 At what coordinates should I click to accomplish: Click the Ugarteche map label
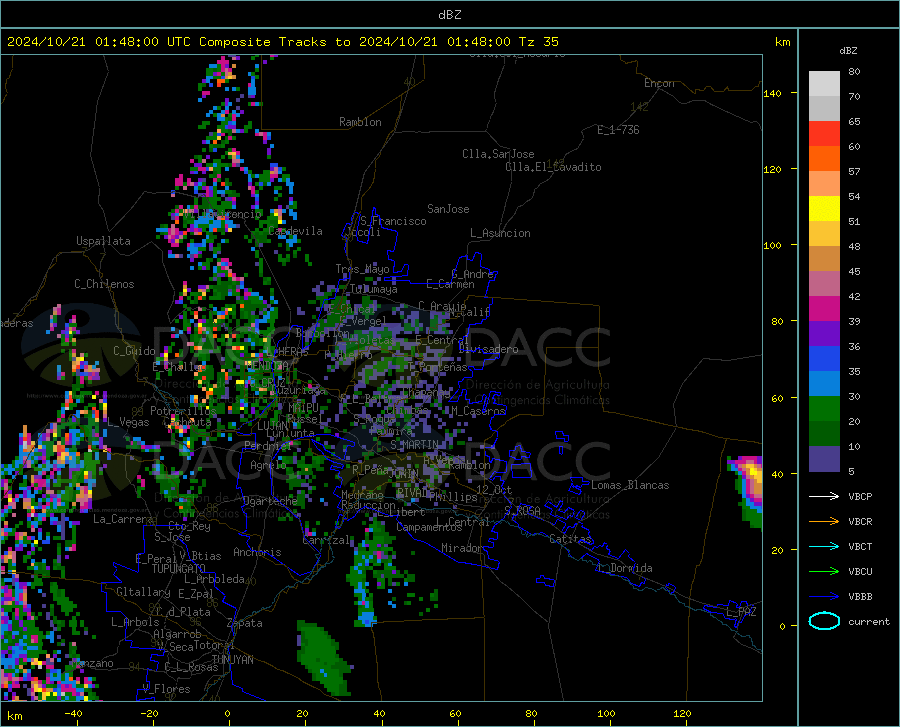(270, 501)
